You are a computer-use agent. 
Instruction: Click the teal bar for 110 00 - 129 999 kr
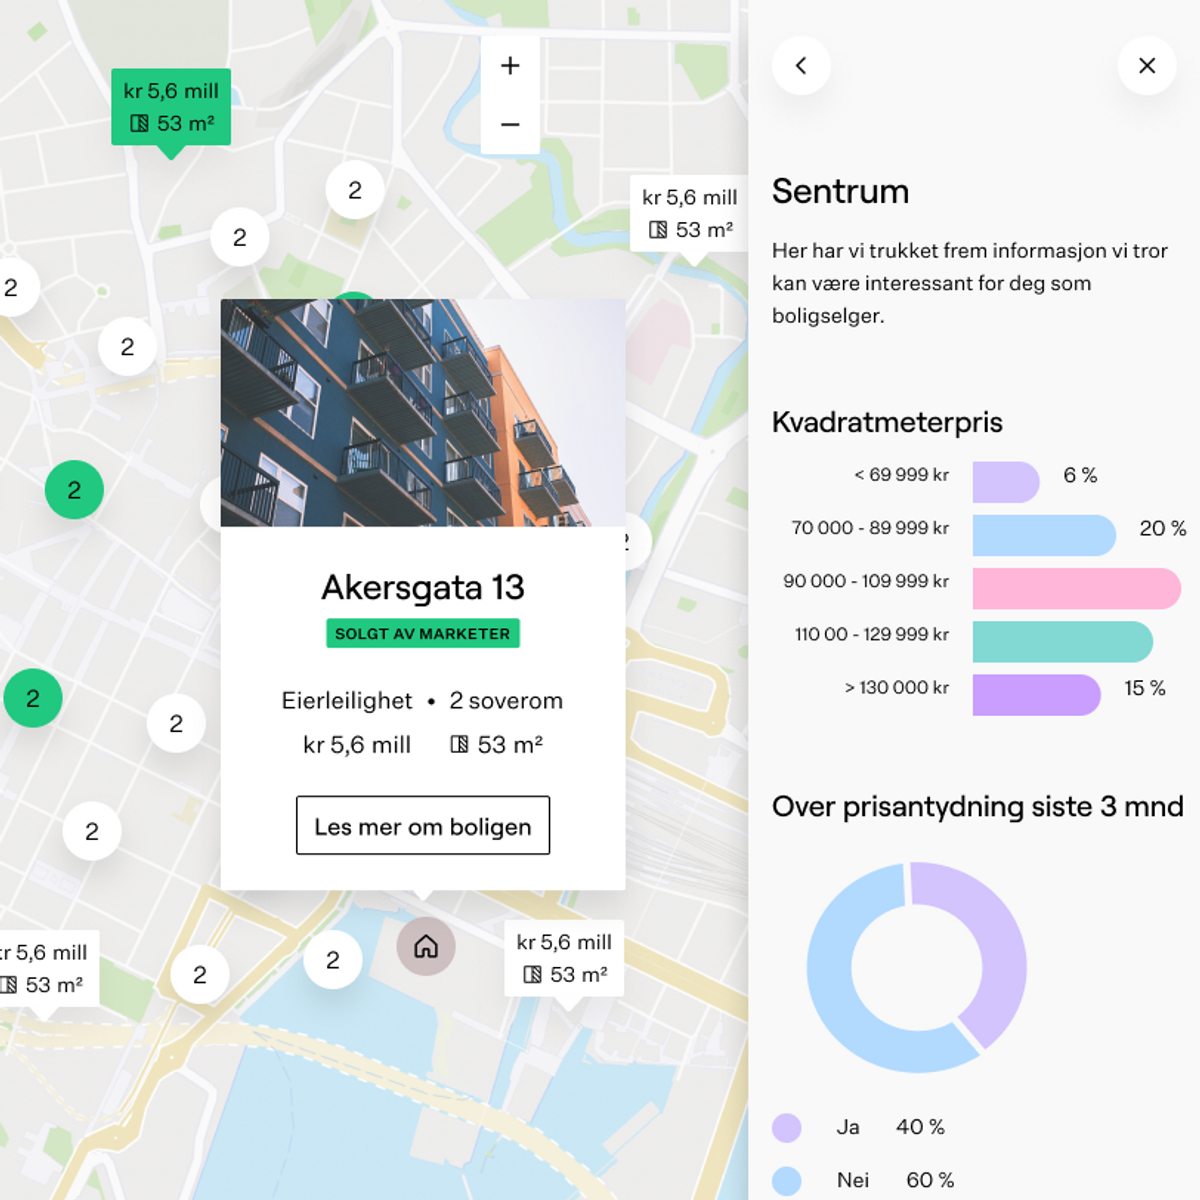1063,642
